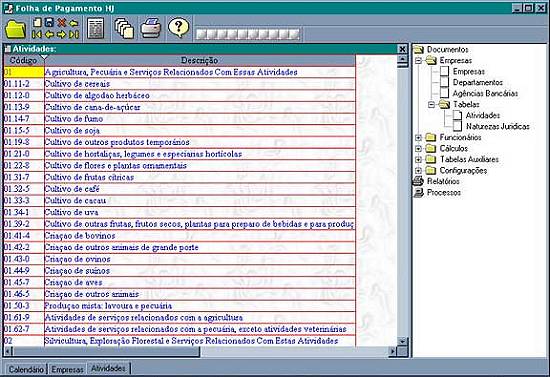Switch to the Empresas bottom tab
The width and height of the screenshot is (550, 377).
67,369
